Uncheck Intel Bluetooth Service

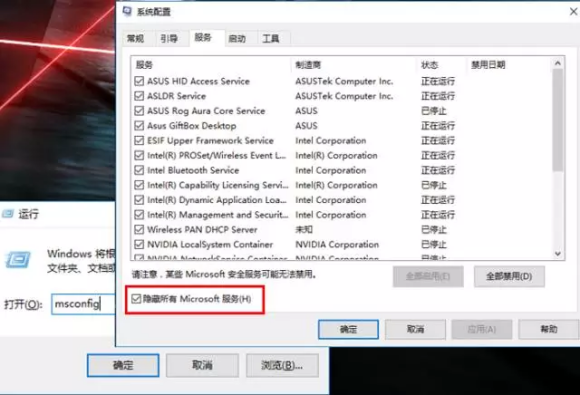139,170
